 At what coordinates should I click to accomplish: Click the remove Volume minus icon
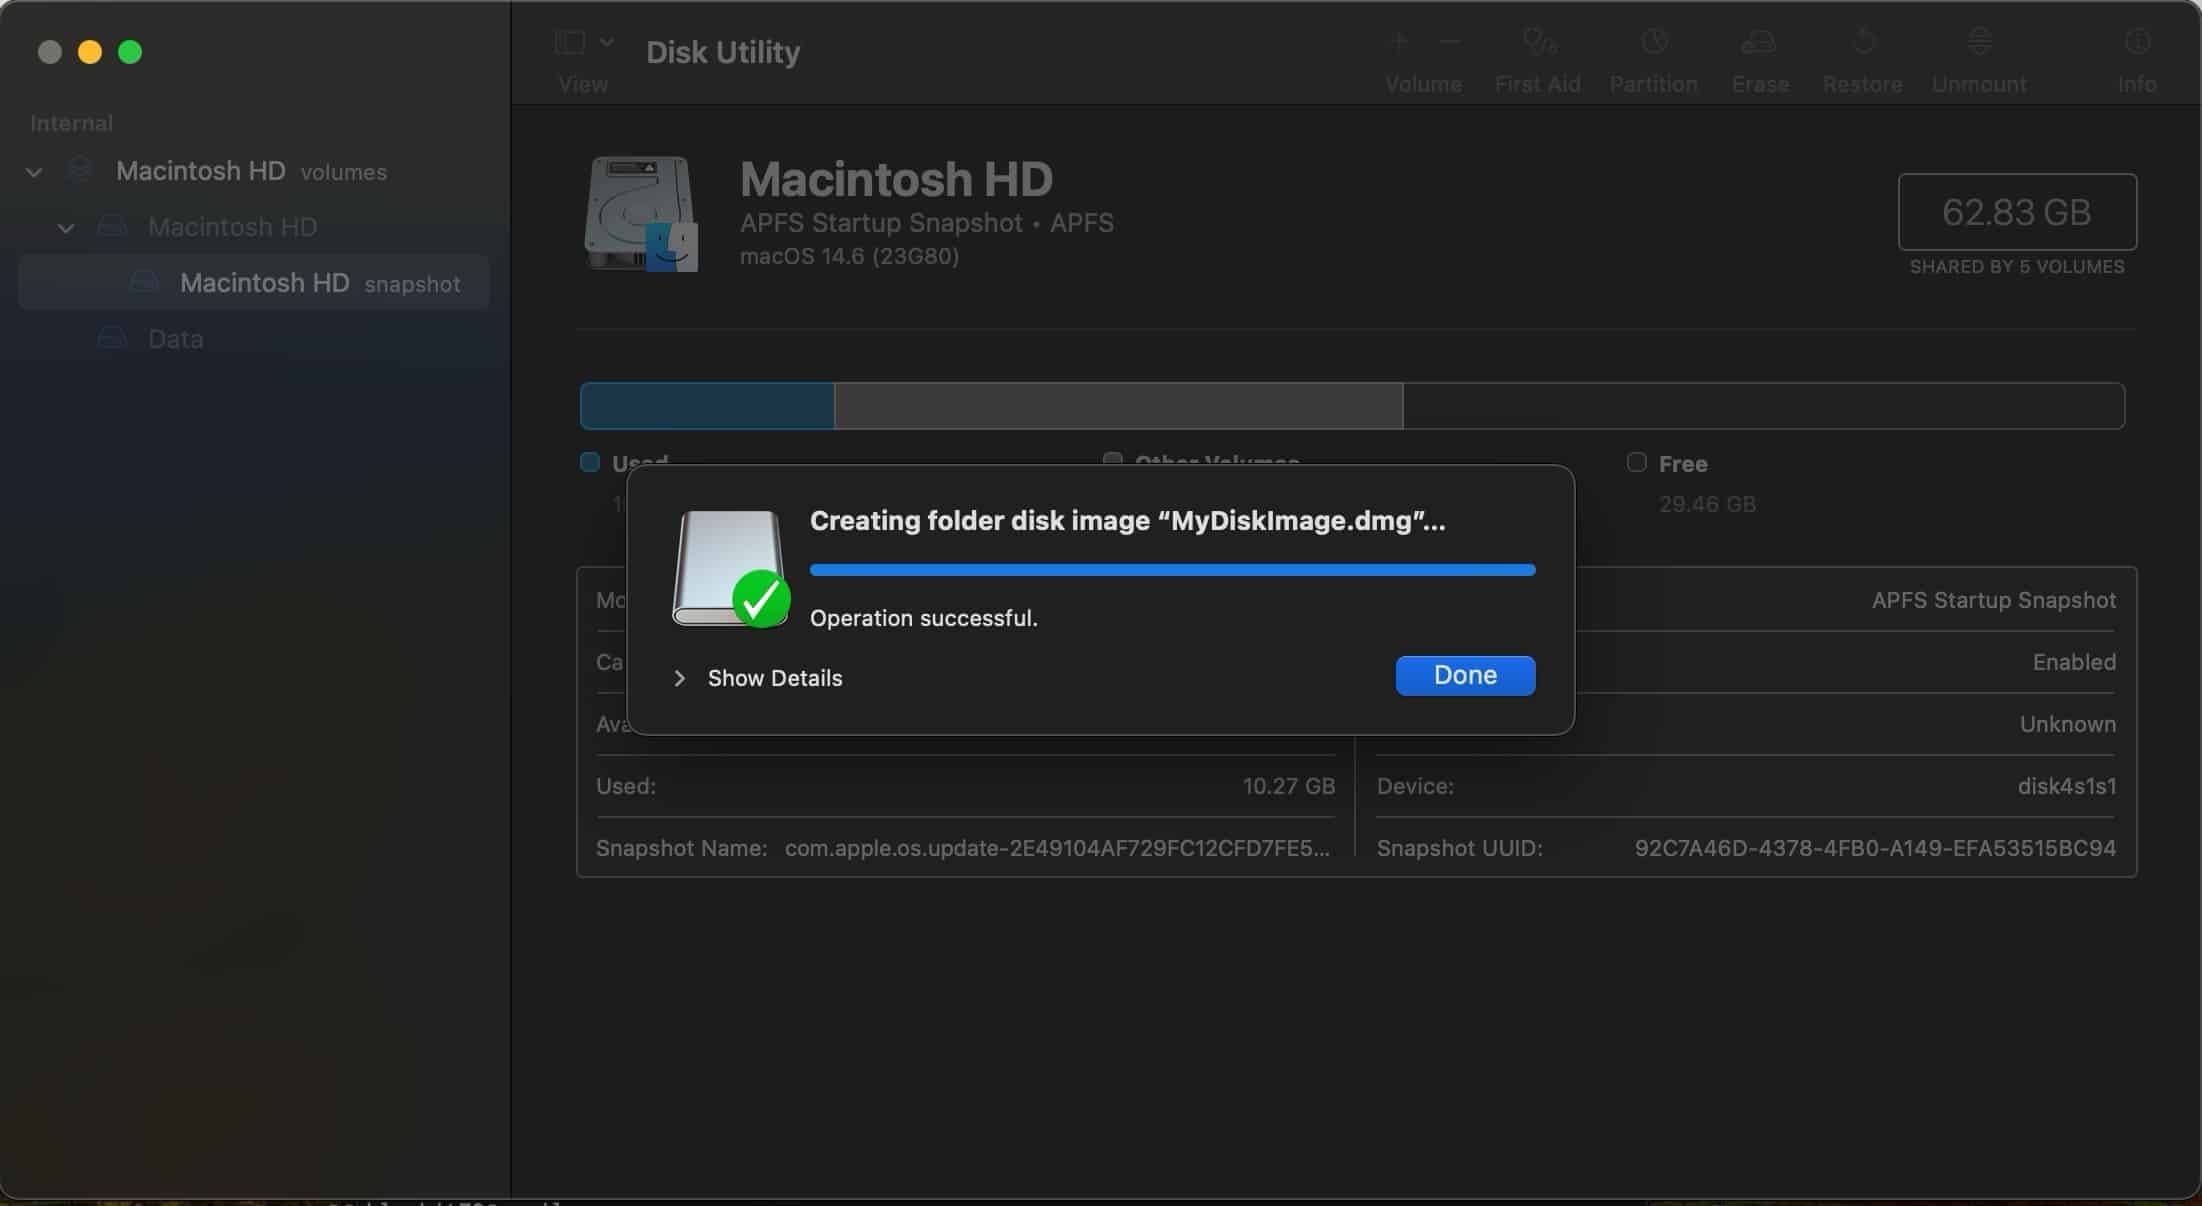pos(1450,42)
